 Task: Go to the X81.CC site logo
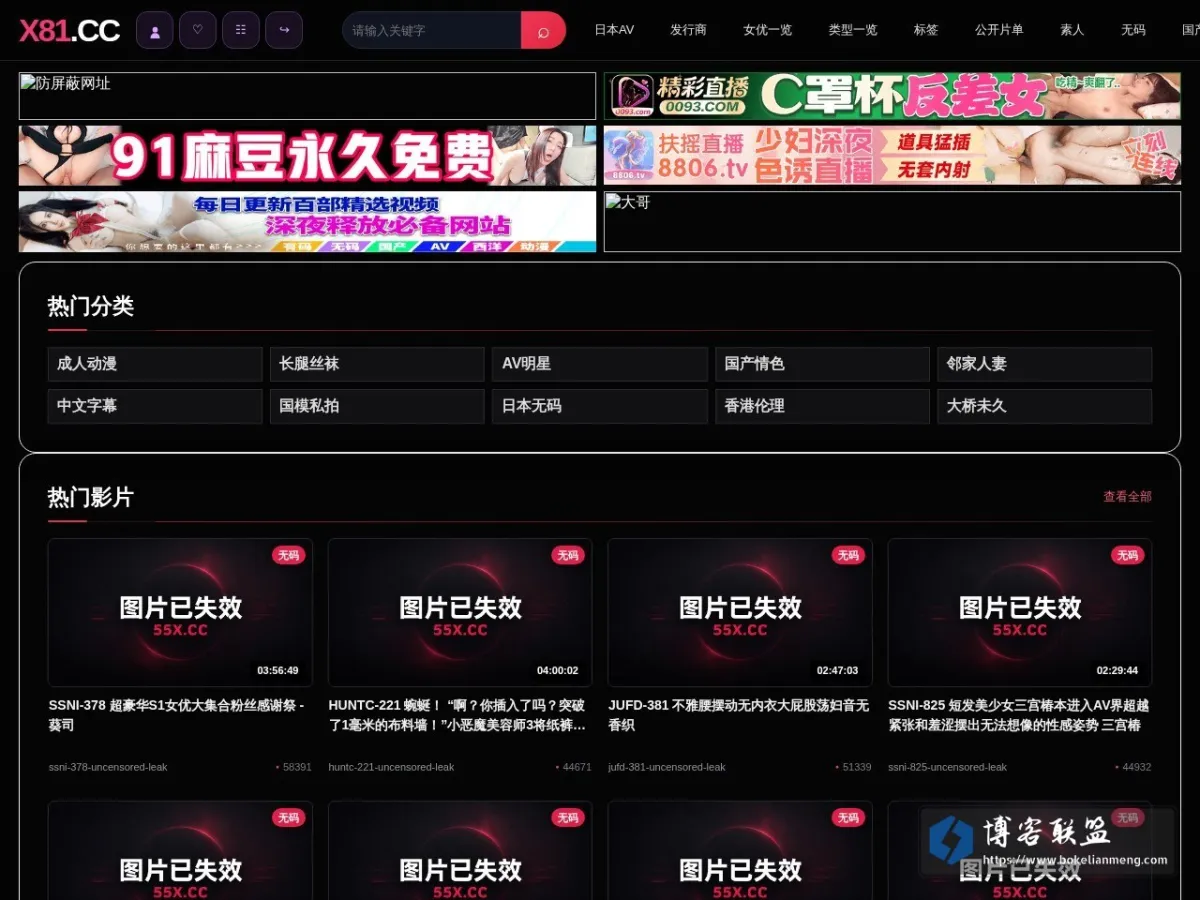pos(70,31)
